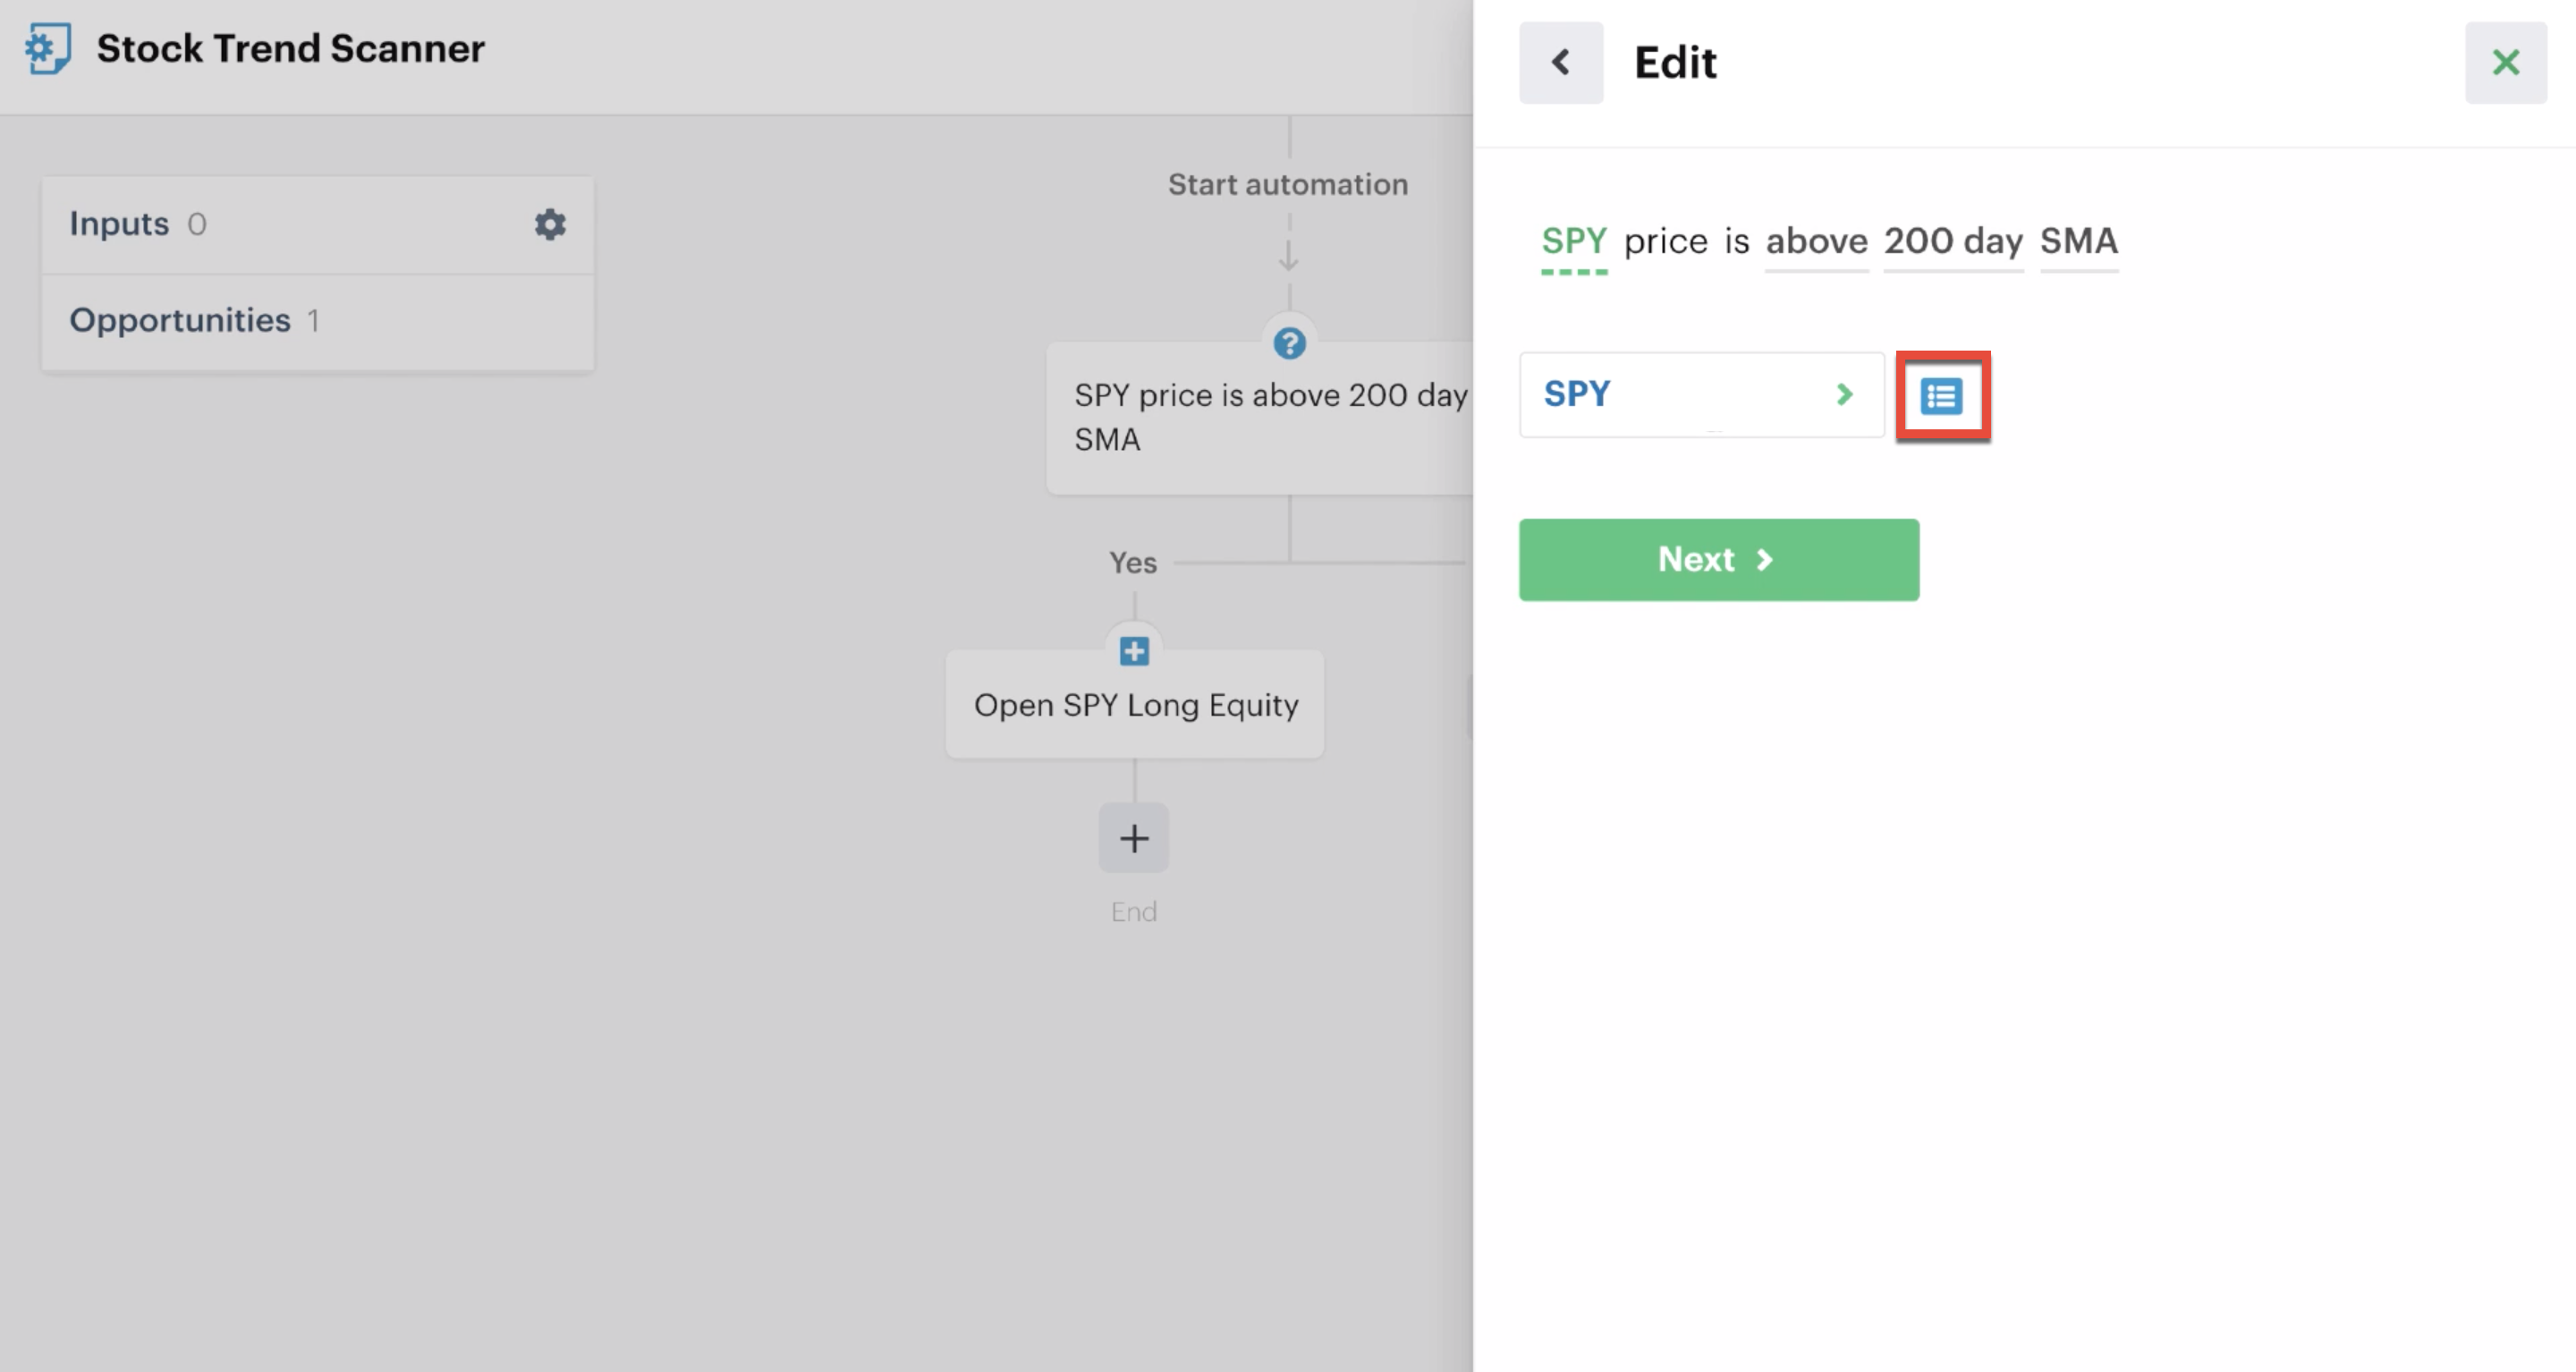Open the Inputs row
Image resolution: width=2576 pixels, height=1372 pixels.
pos(318,225)
